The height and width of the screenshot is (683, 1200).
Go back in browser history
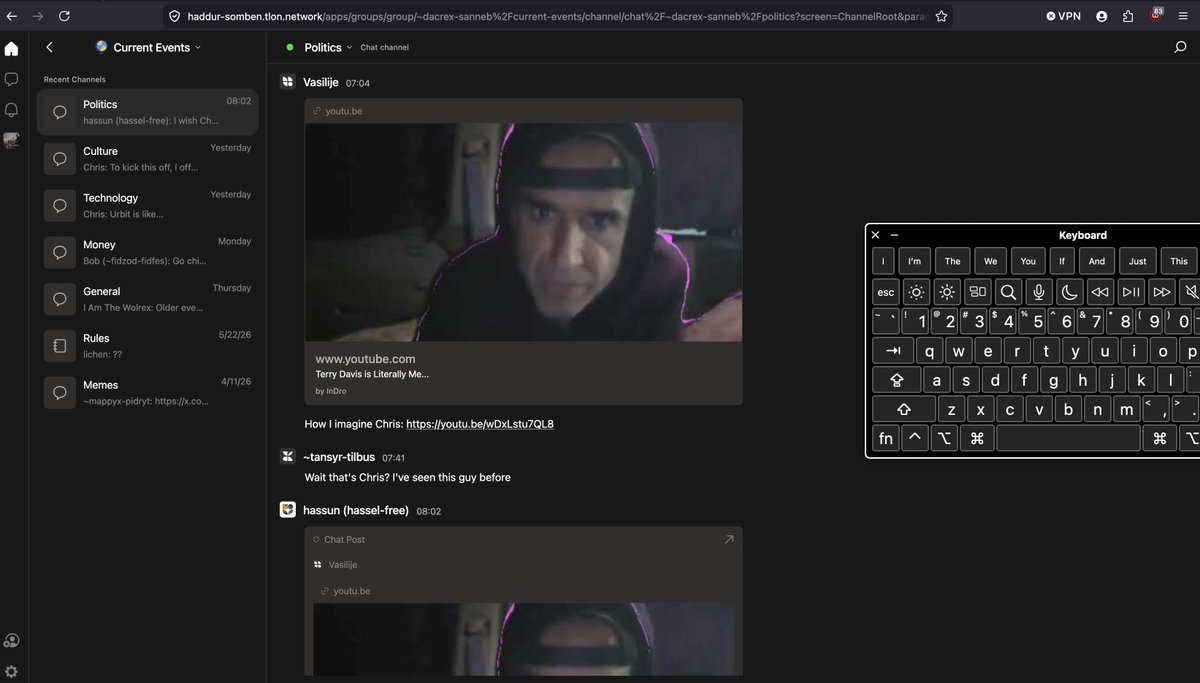pos(12,16)
